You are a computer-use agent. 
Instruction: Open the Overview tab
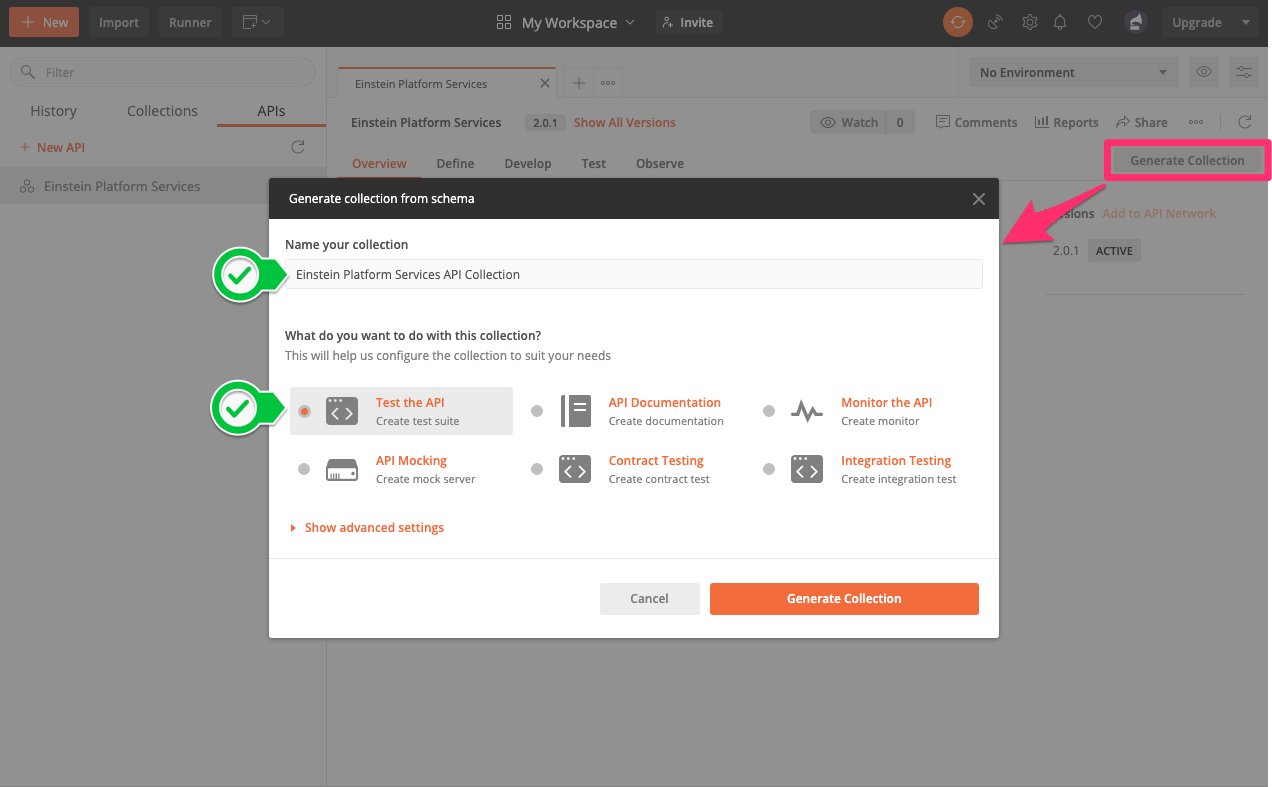[379, 163]
